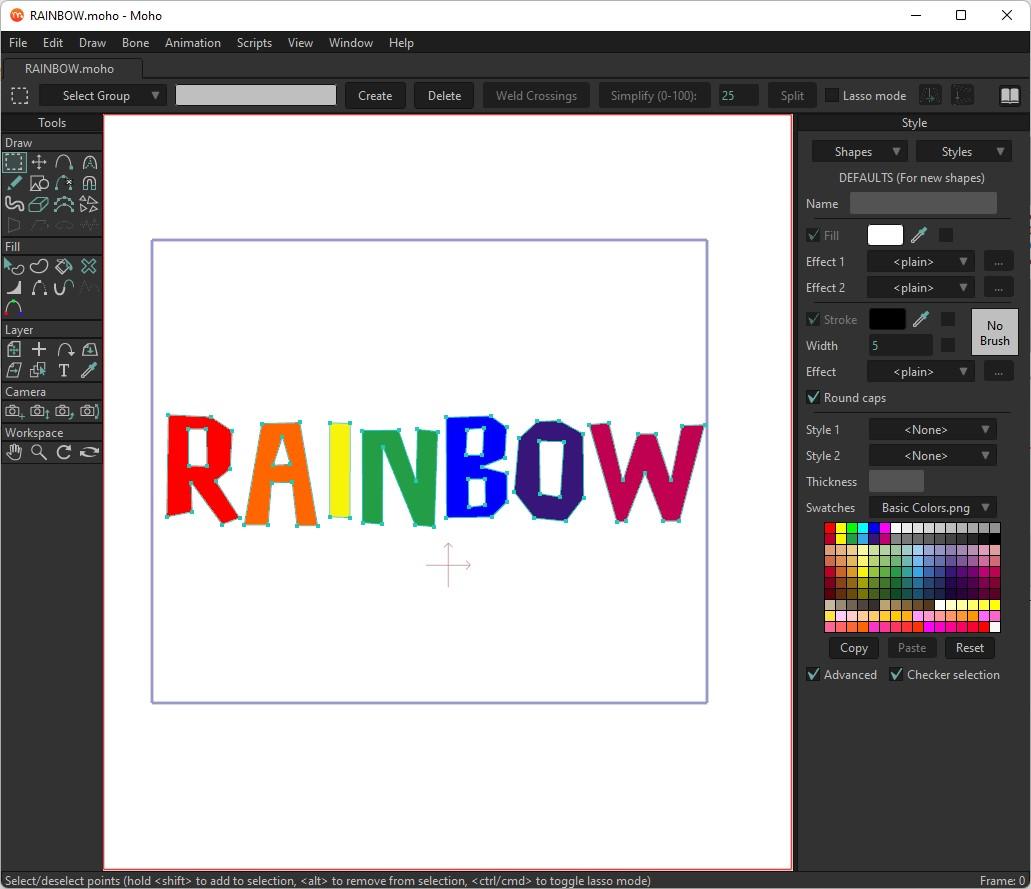This screenshot has width=1031, height=889.
Task: Choose the Draw Shape tool
Action: click(x=39, y=183)
